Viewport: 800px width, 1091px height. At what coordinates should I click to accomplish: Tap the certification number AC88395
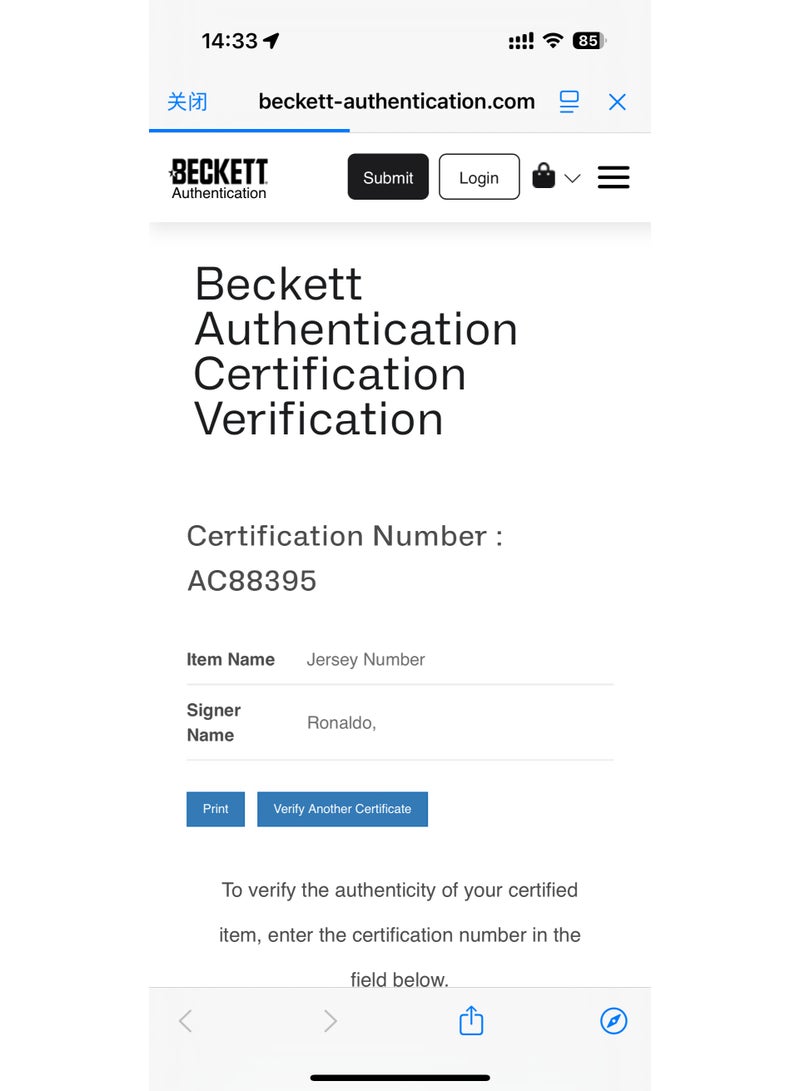coord(252,581)
